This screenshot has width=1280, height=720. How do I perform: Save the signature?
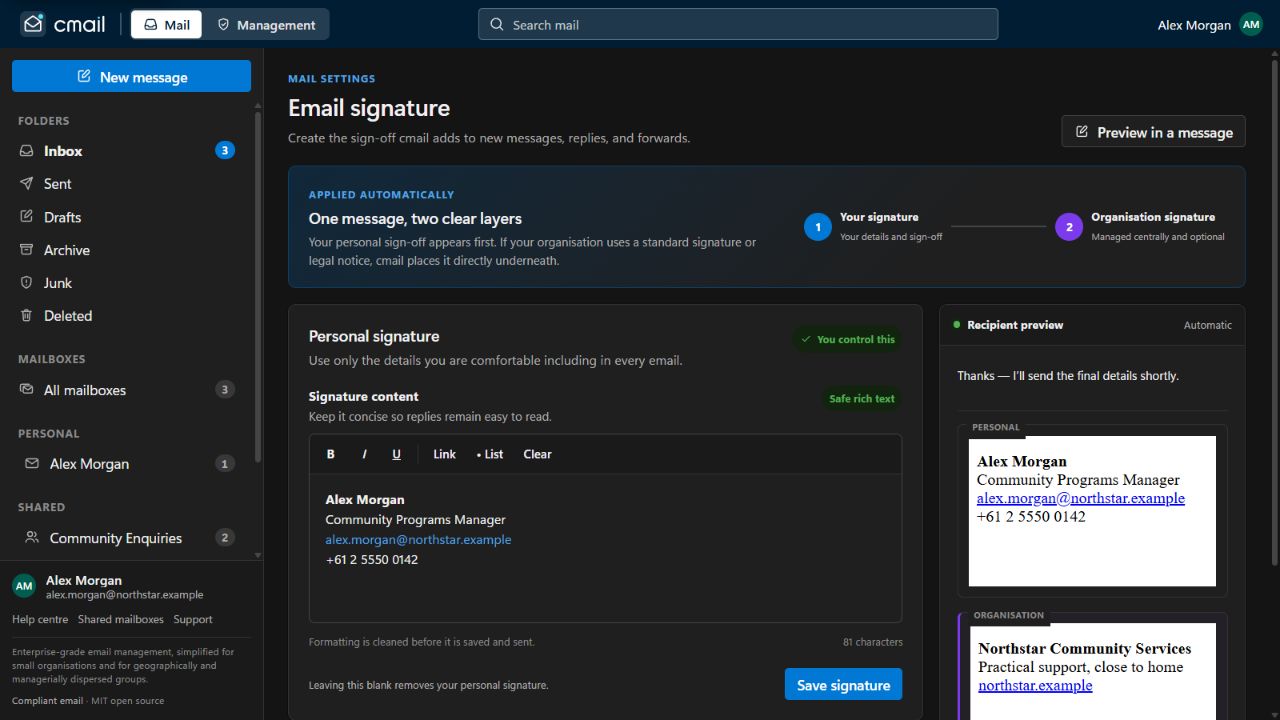843,685
